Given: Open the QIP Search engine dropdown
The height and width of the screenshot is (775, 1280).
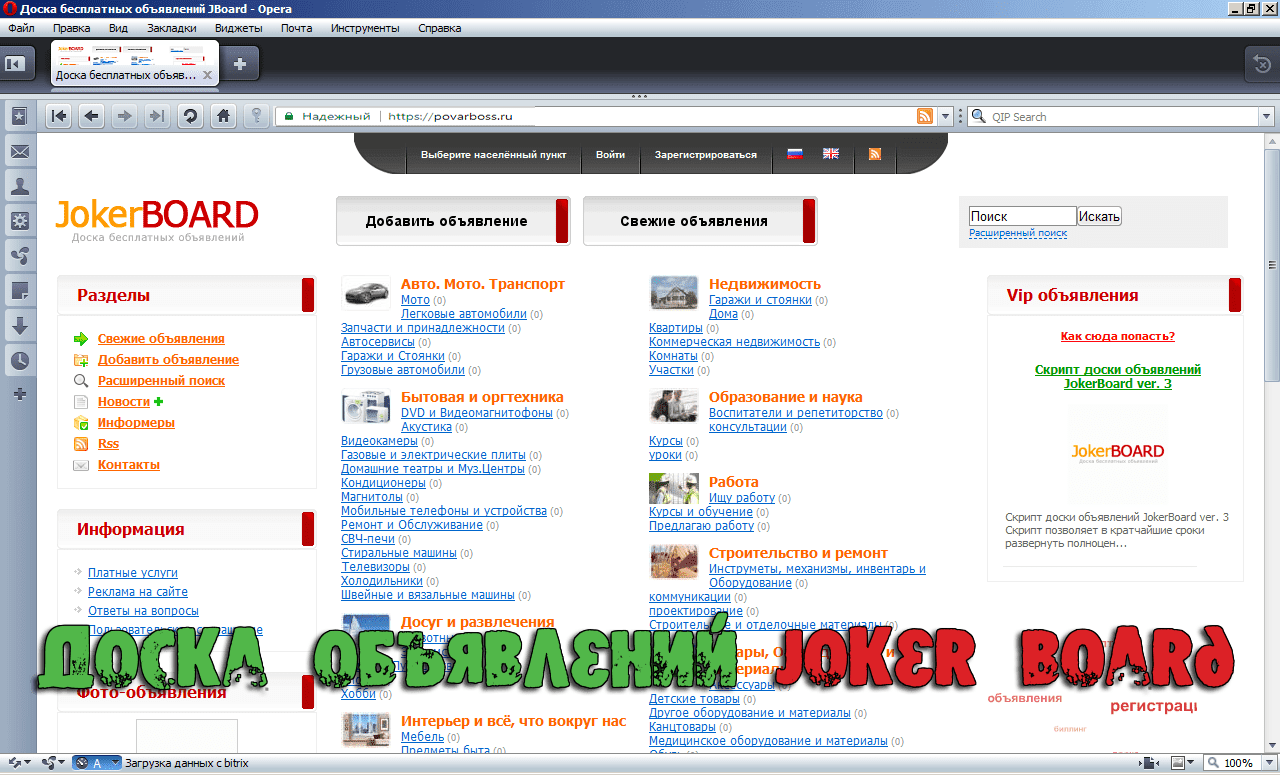Looking at the screenshot, I should [1266, 117].
